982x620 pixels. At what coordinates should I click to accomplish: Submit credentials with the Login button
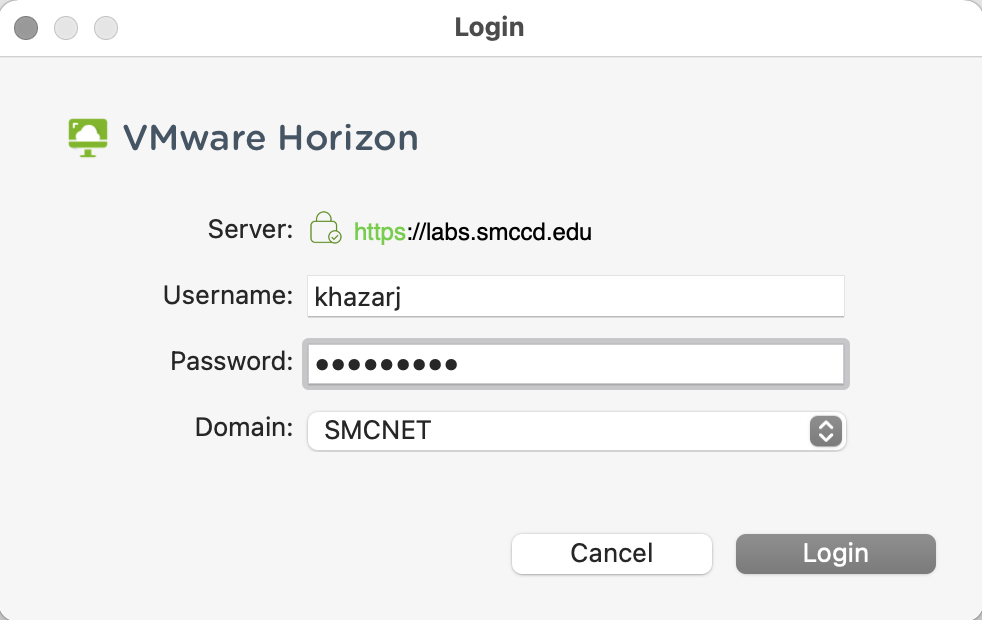[835, 554]
